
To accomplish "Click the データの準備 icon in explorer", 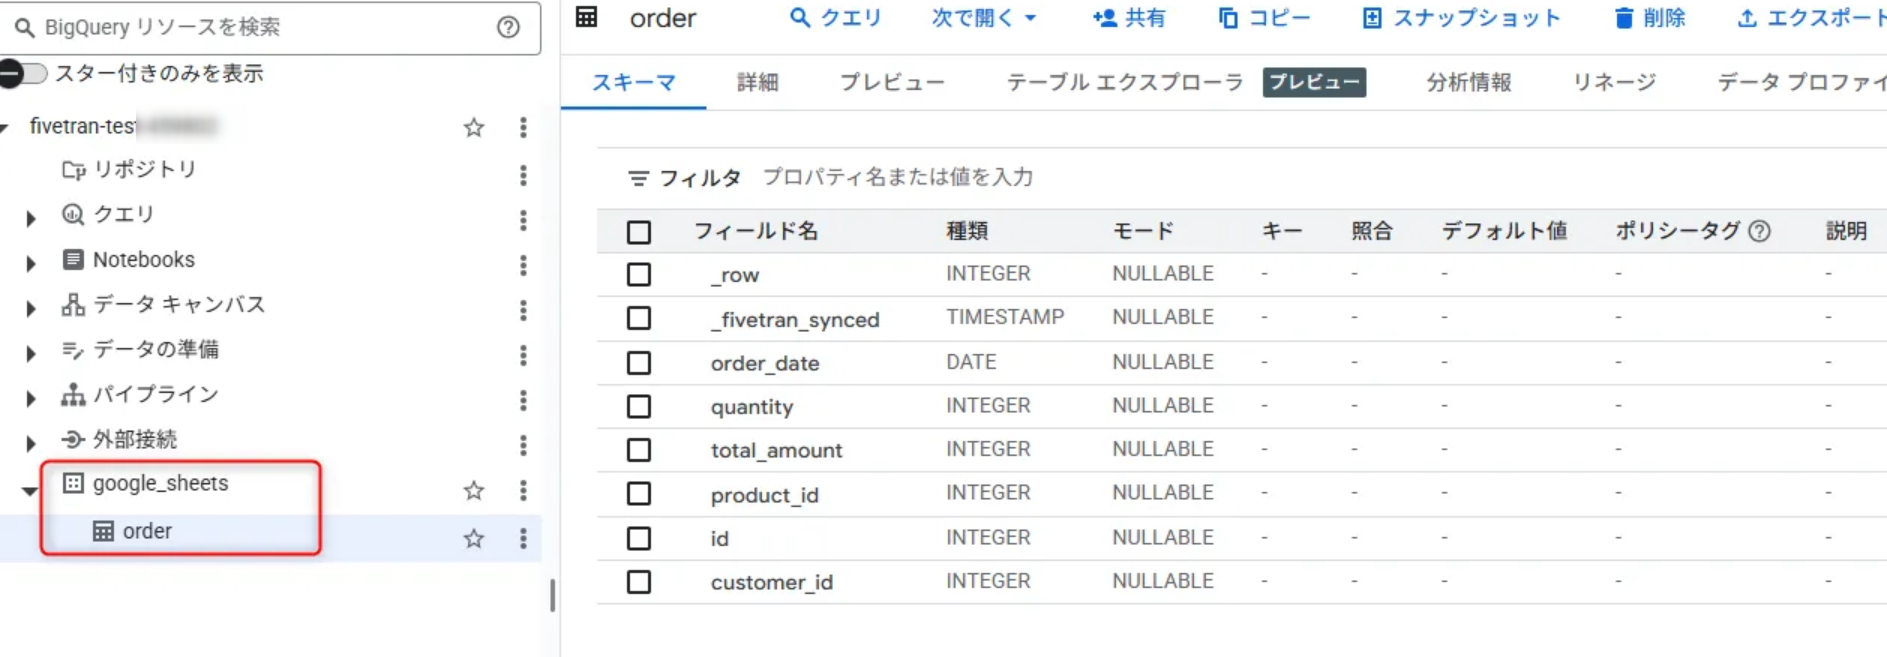I will click(73, 350).
